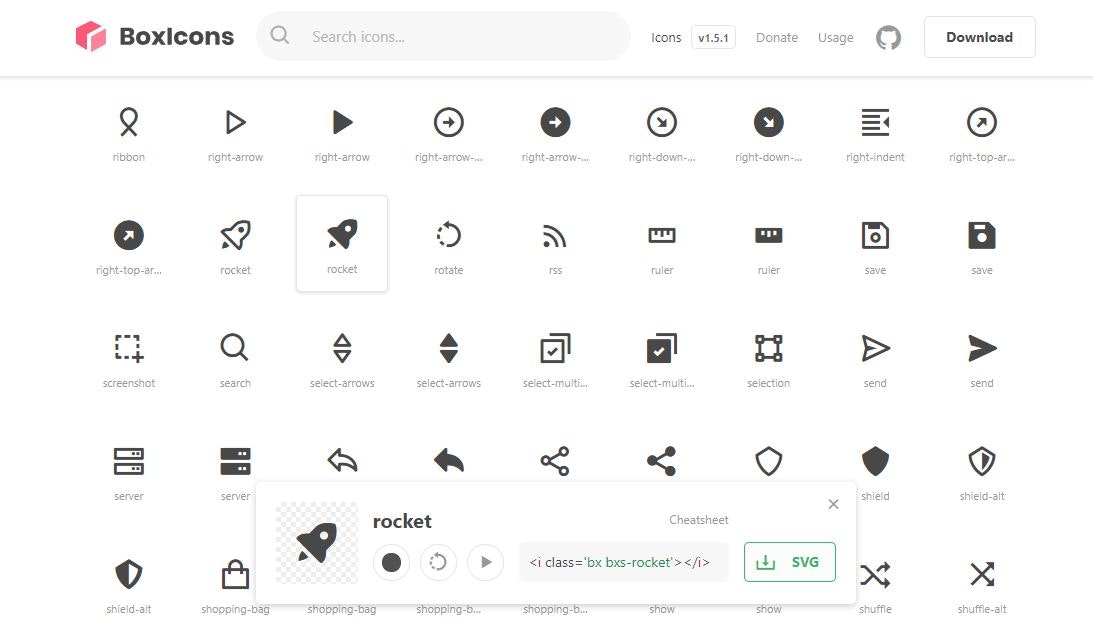Click the rss feed icon

click(x=555, y=234)
